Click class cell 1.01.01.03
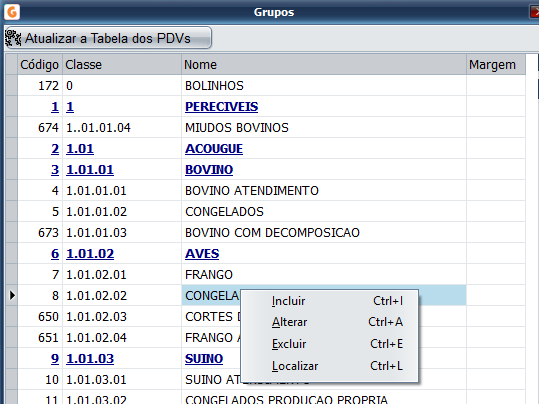 coord(122,232)
